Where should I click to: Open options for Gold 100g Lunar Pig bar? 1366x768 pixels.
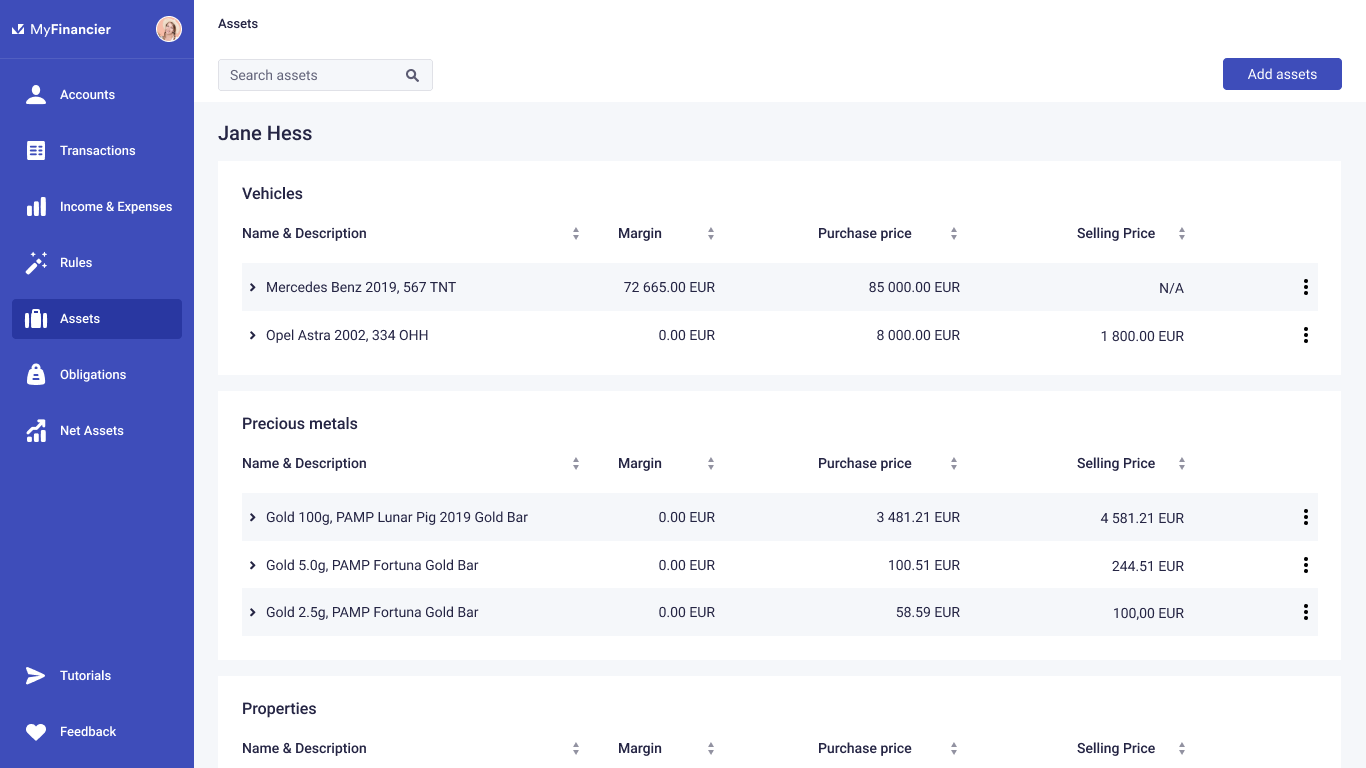(x=1305, y=518)
